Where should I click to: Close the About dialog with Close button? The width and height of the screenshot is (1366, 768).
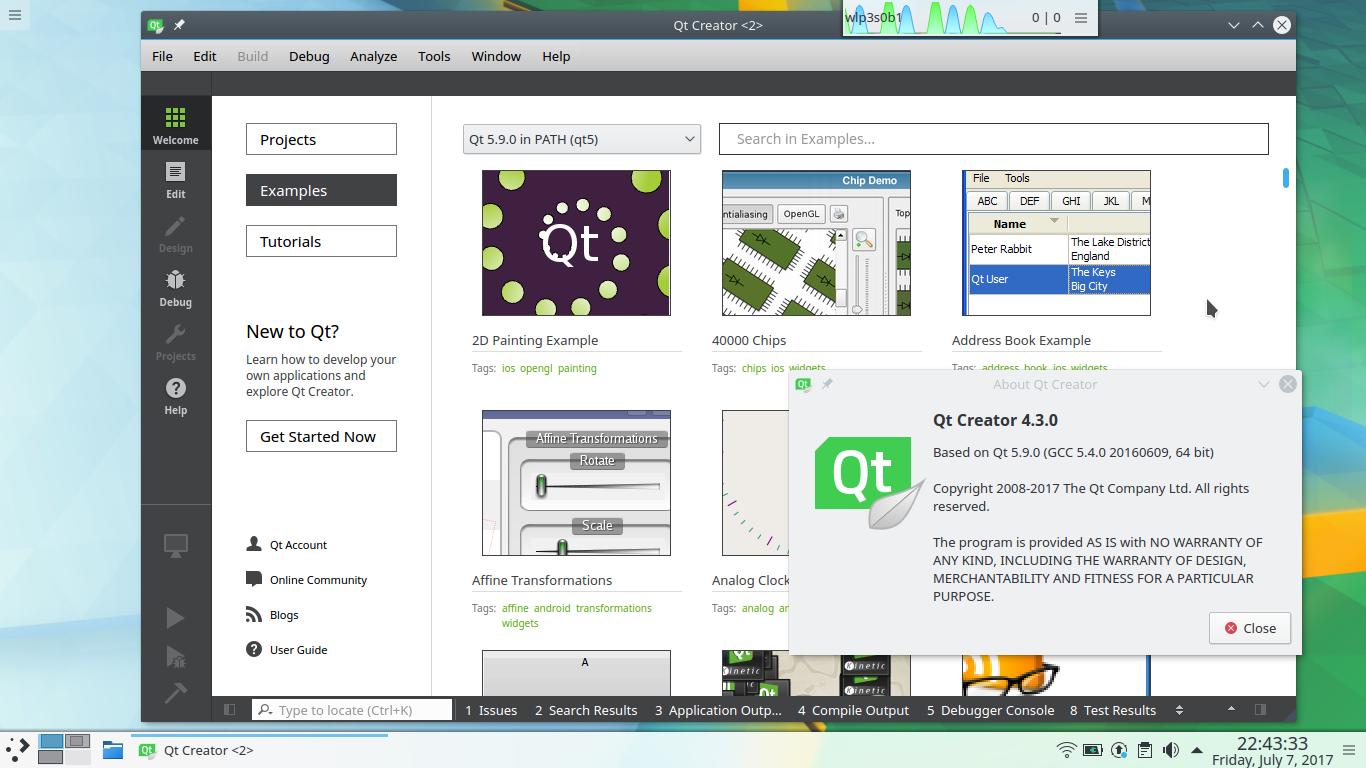coord(1249,628)
